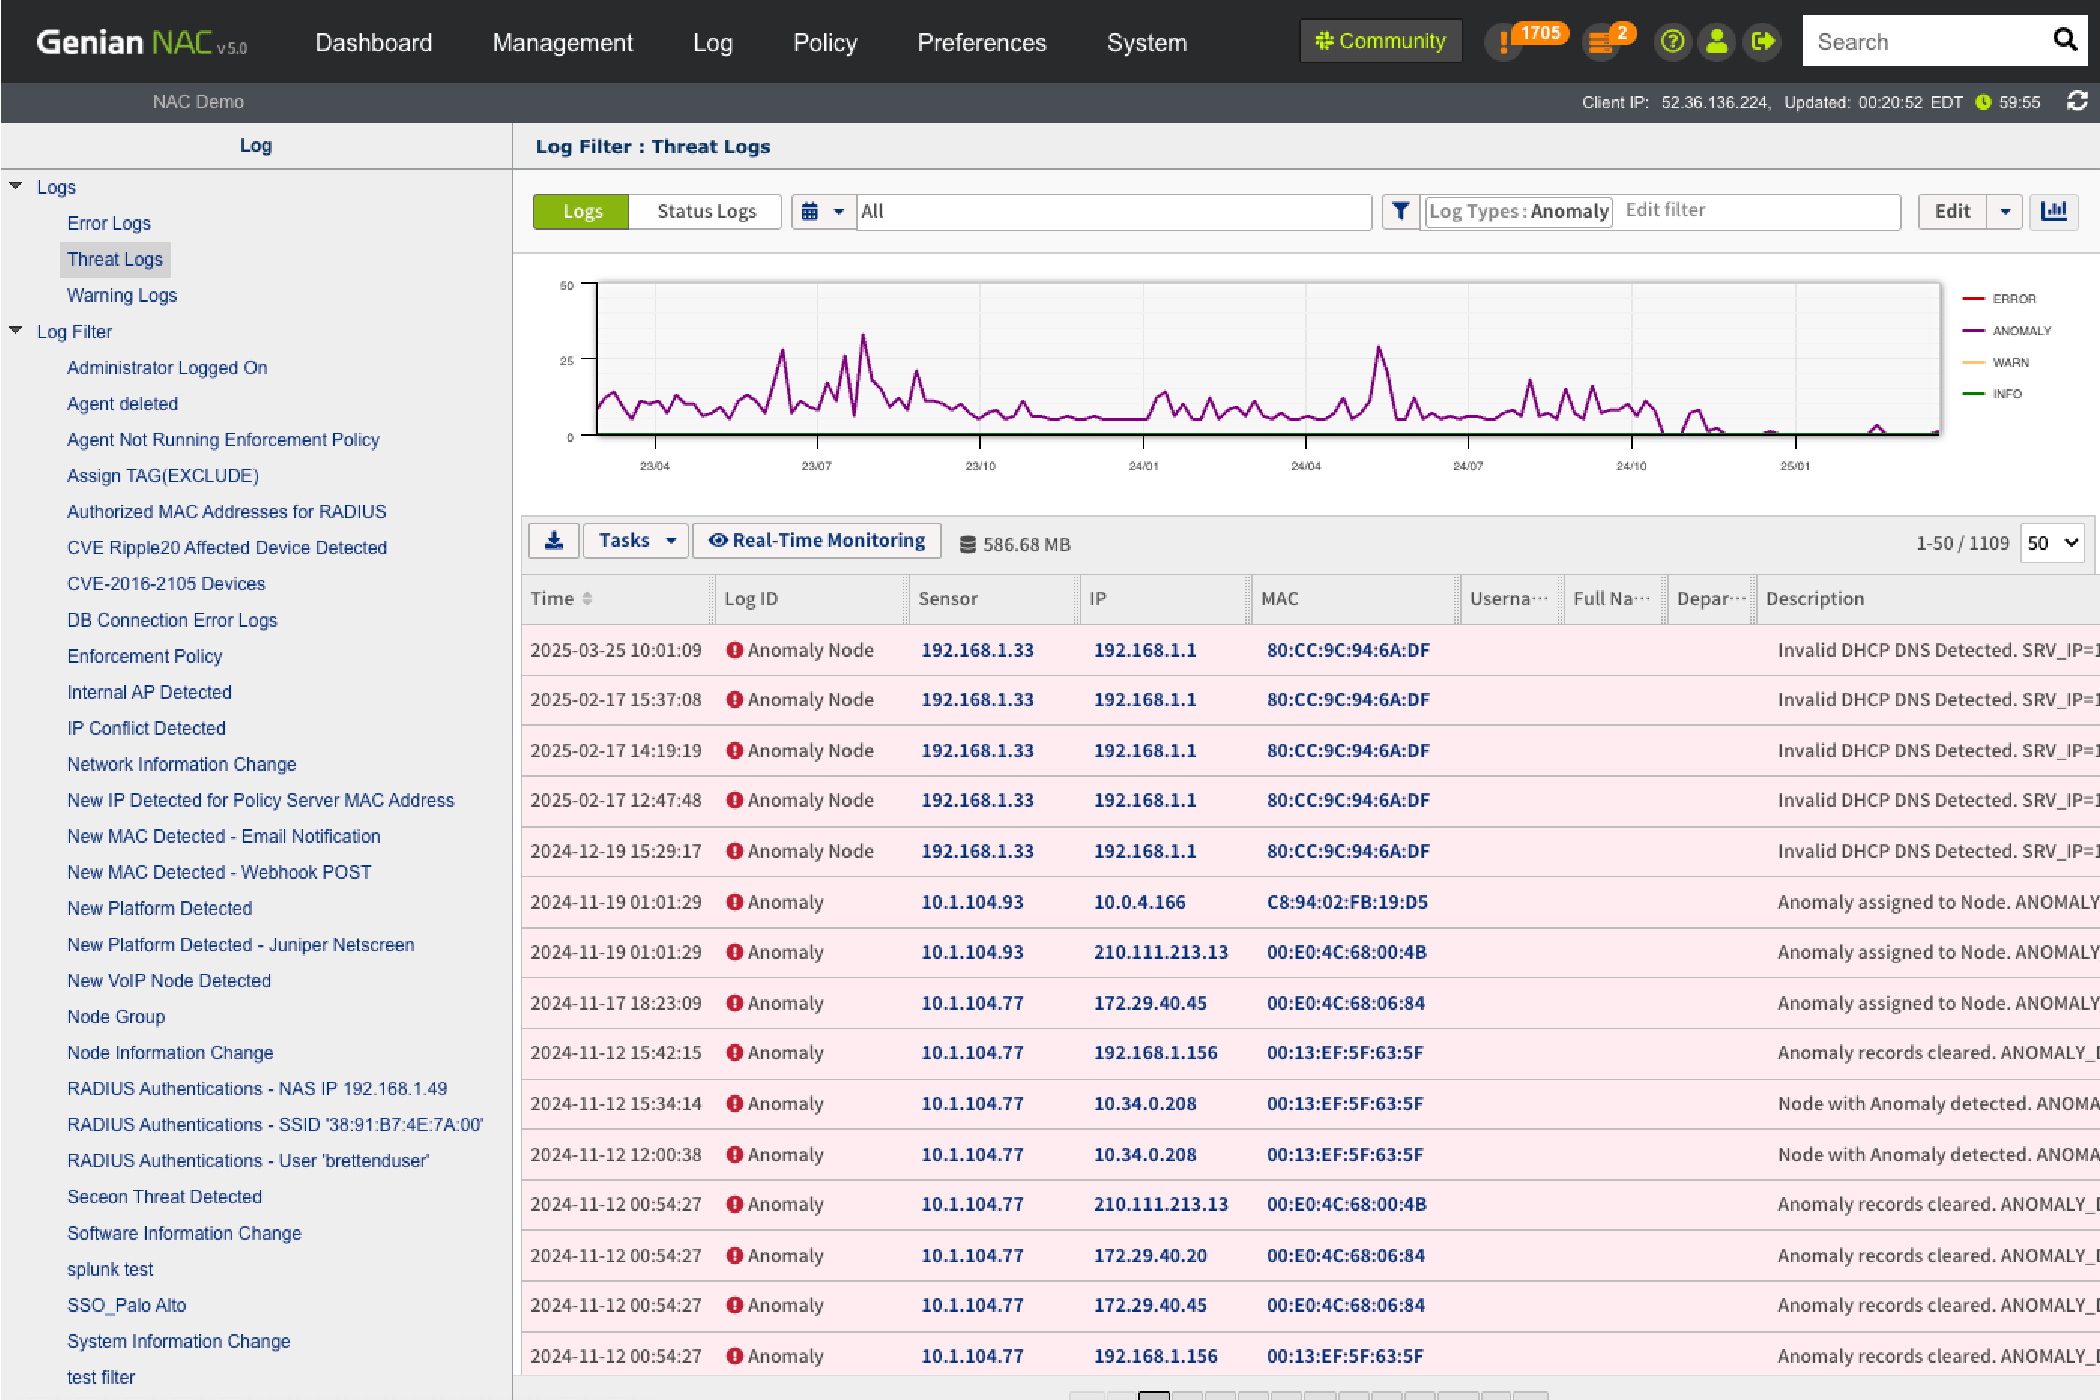The width and height of the screenshot is (2100, 1400).
Task: Click the user account profile icon
Action: coord(1717,42)
